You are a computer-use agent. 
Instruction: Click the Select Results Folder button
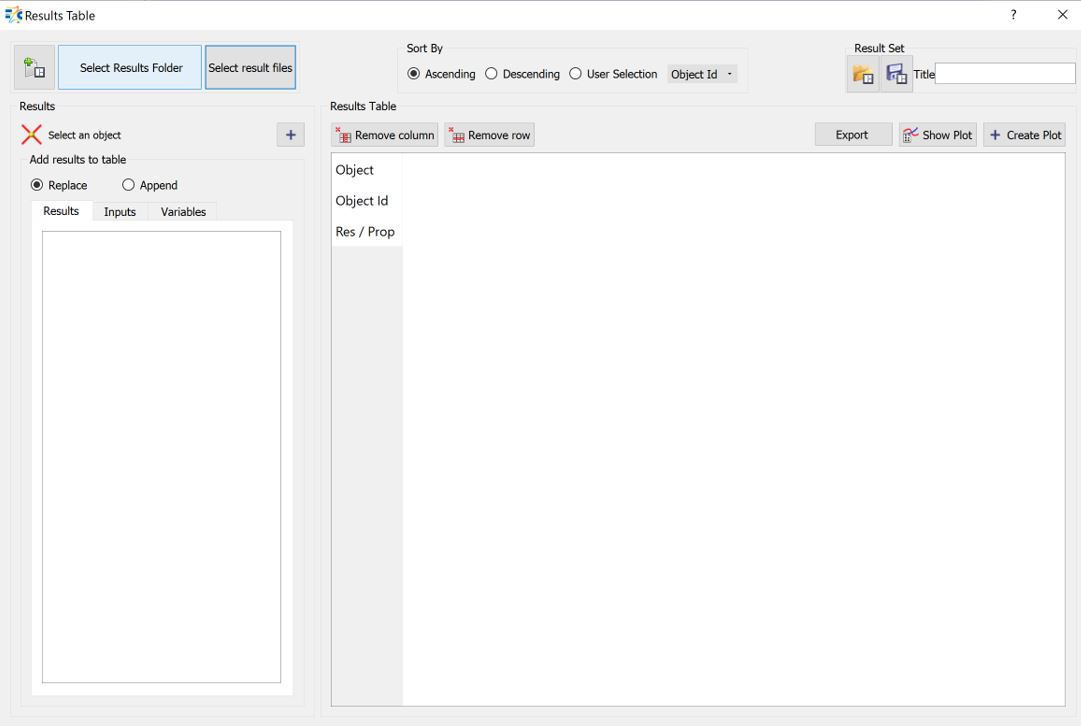click(130, 68)
